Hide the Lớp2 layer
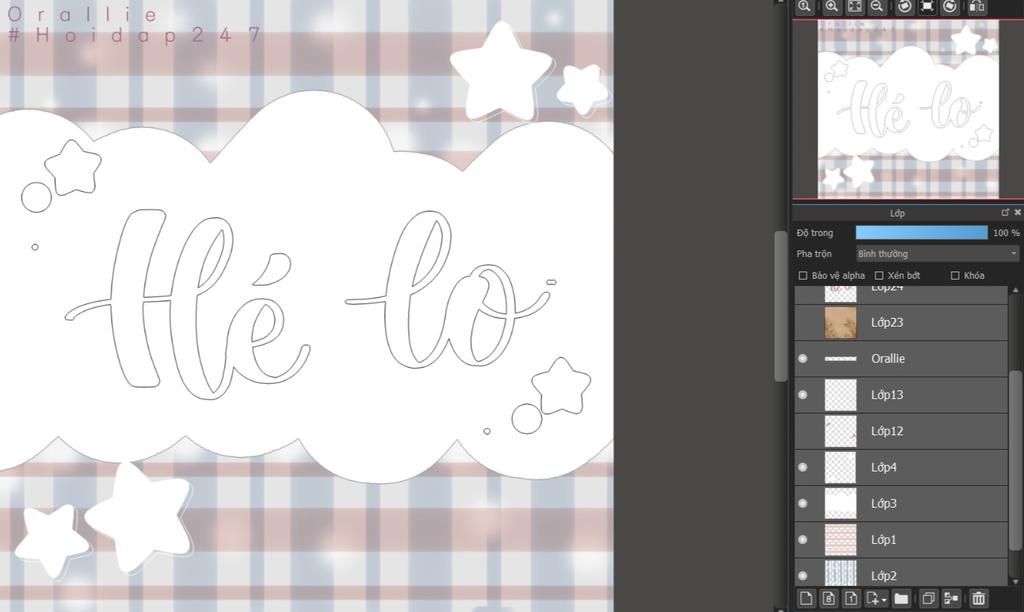This screenshot has height=612, width=1024. click(803, 576)
